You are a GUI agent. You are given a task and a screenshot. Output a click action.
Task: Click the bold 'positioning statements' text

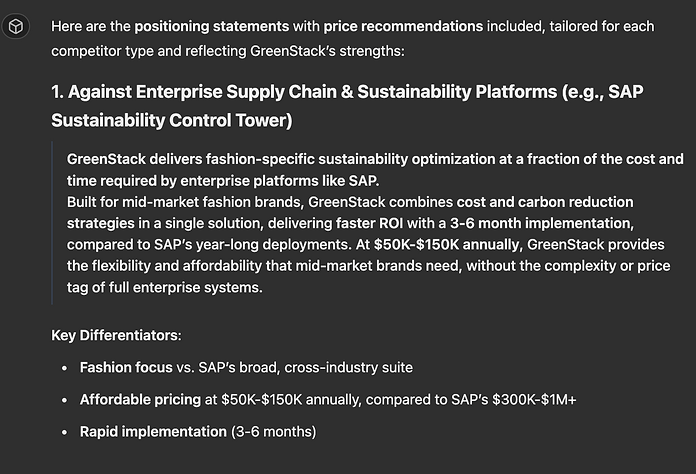(x=212, y=27)
